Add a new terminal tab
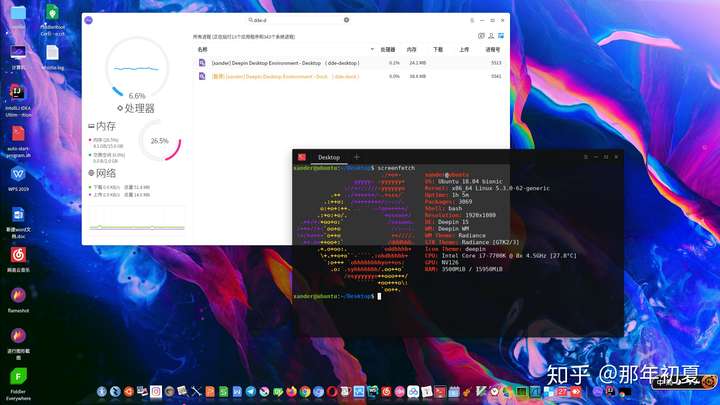 tap(356, 157)
